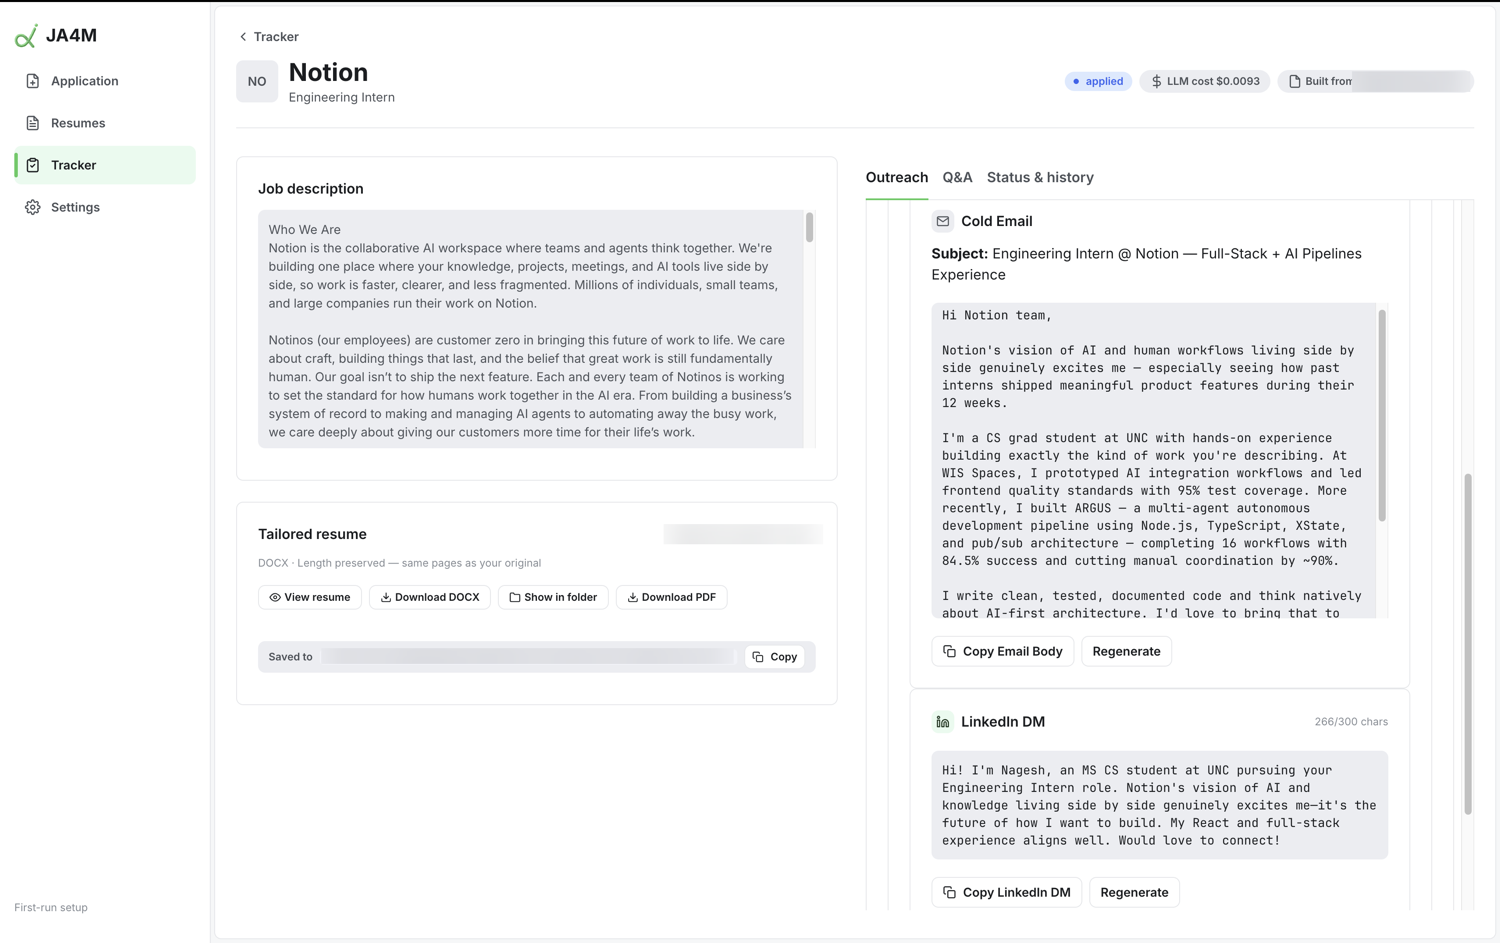The width and height of the screenshot is (1500, 943).
Task: Switch to the Q&A tab
Action: coord(957,177)
